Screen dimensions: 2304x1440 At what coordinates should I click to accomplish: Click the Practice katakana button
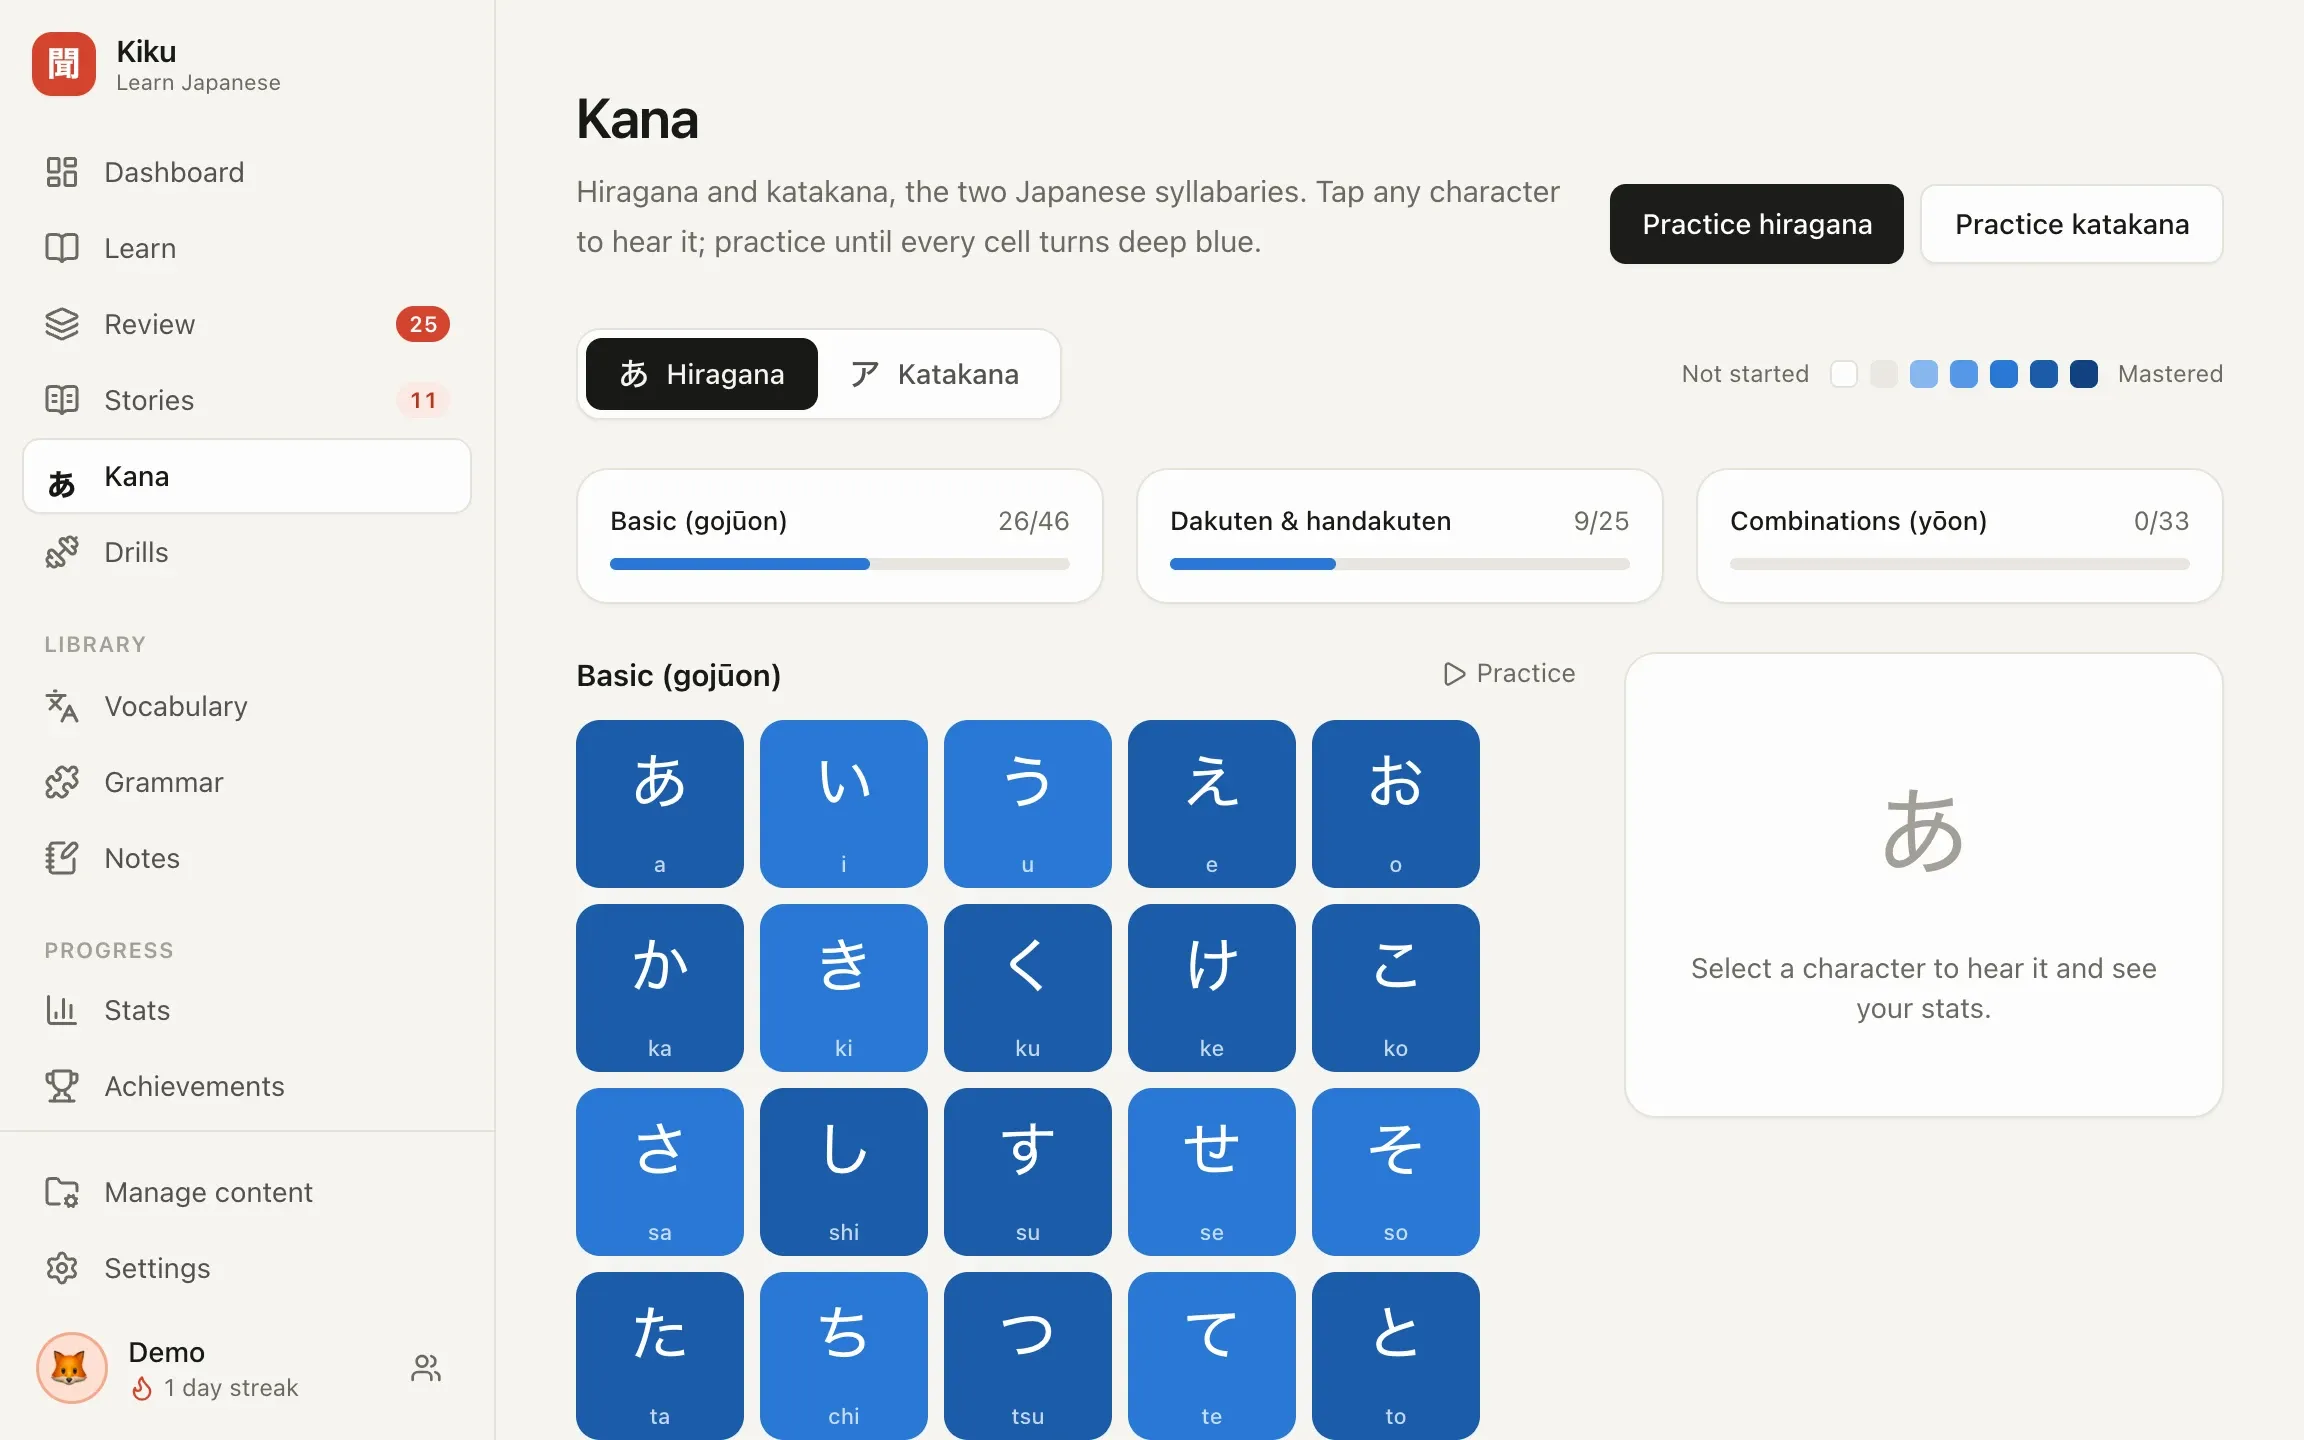pyautogui.click(x=2072, y=224)
